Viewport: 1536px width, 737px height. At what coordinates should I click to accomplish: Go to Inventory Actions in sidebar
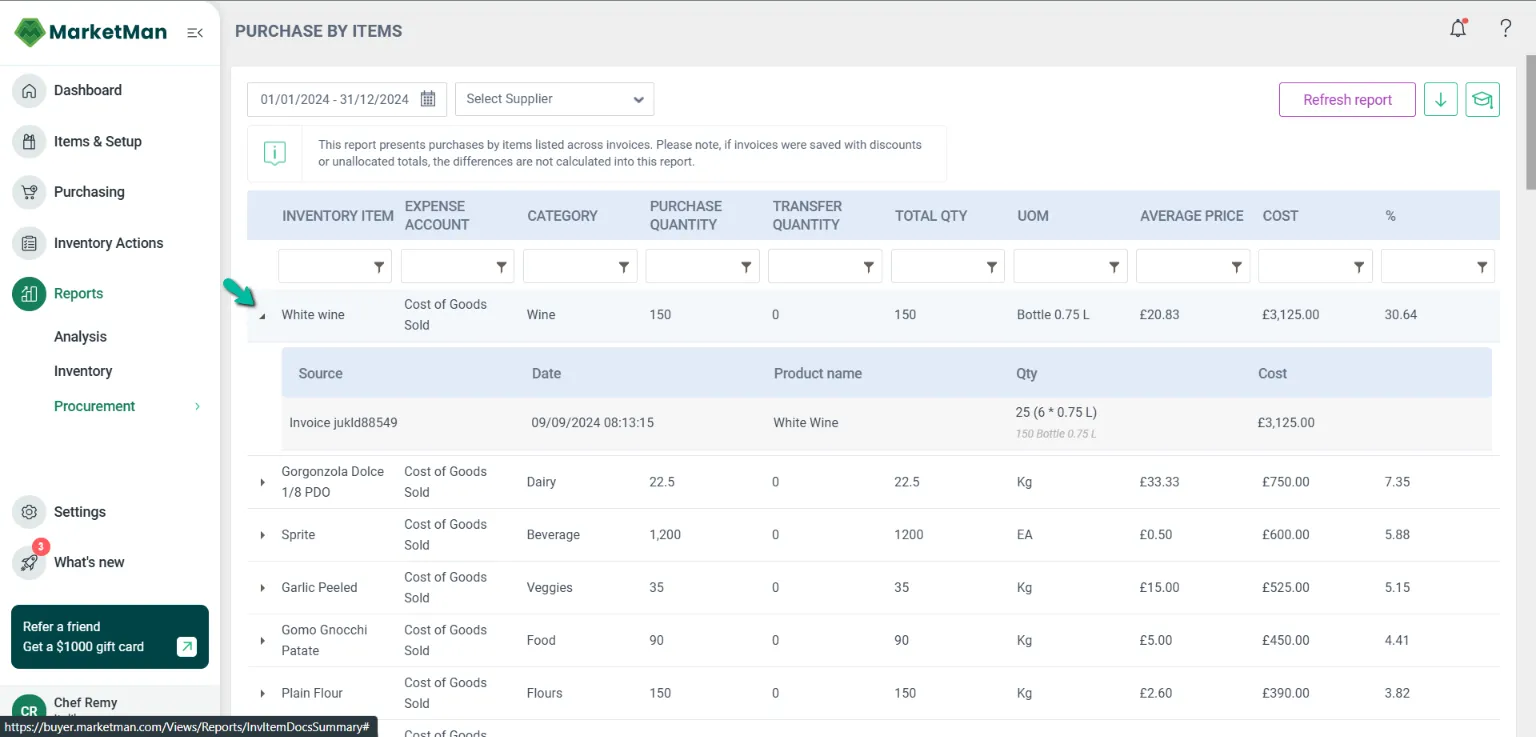[108, 243]
